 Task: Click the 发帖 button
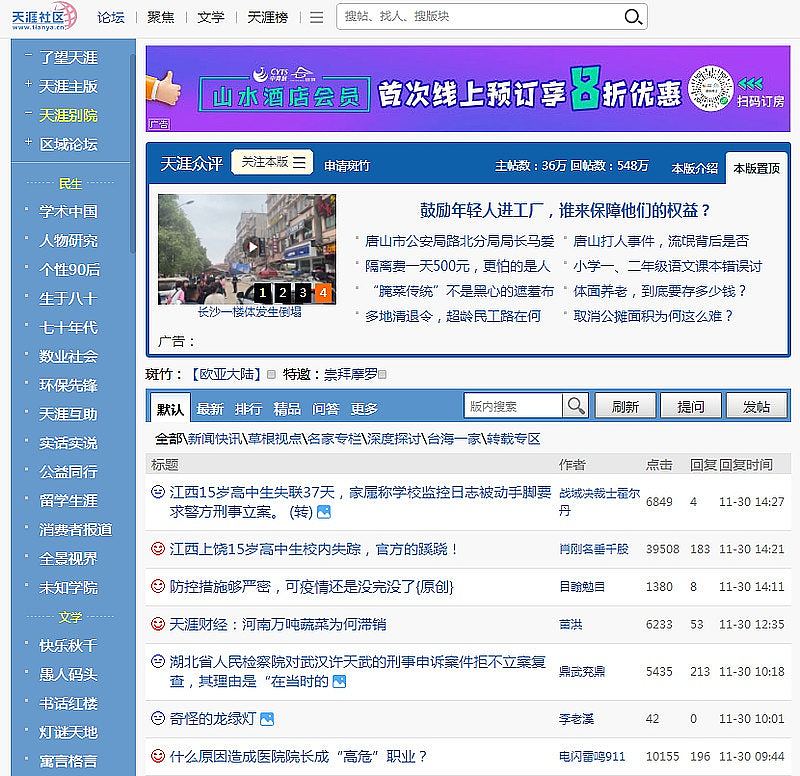point(756,406)
